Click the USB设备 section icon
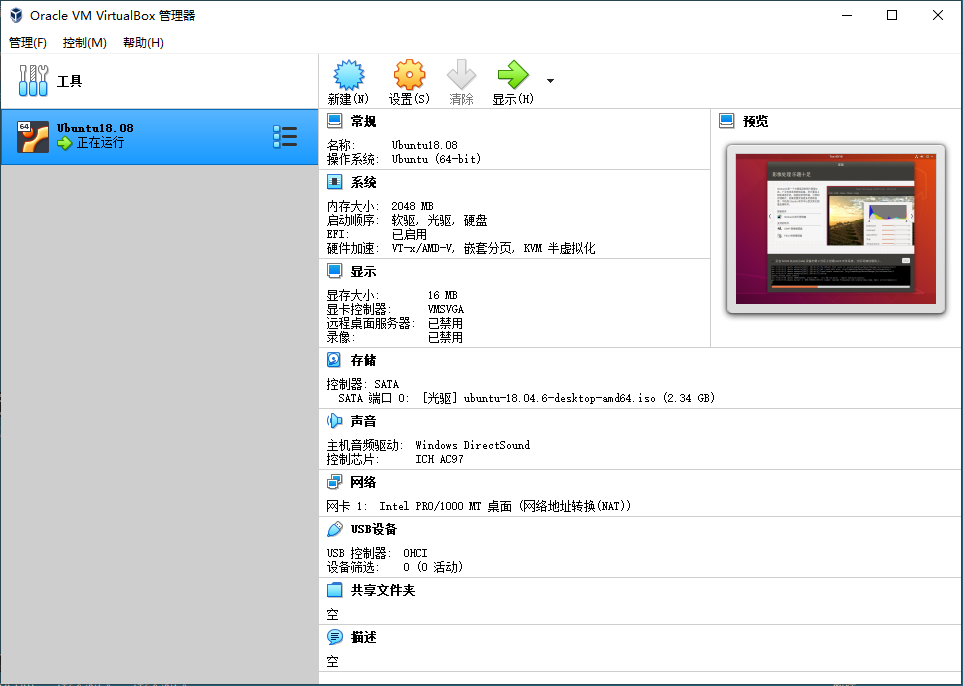 334,529
